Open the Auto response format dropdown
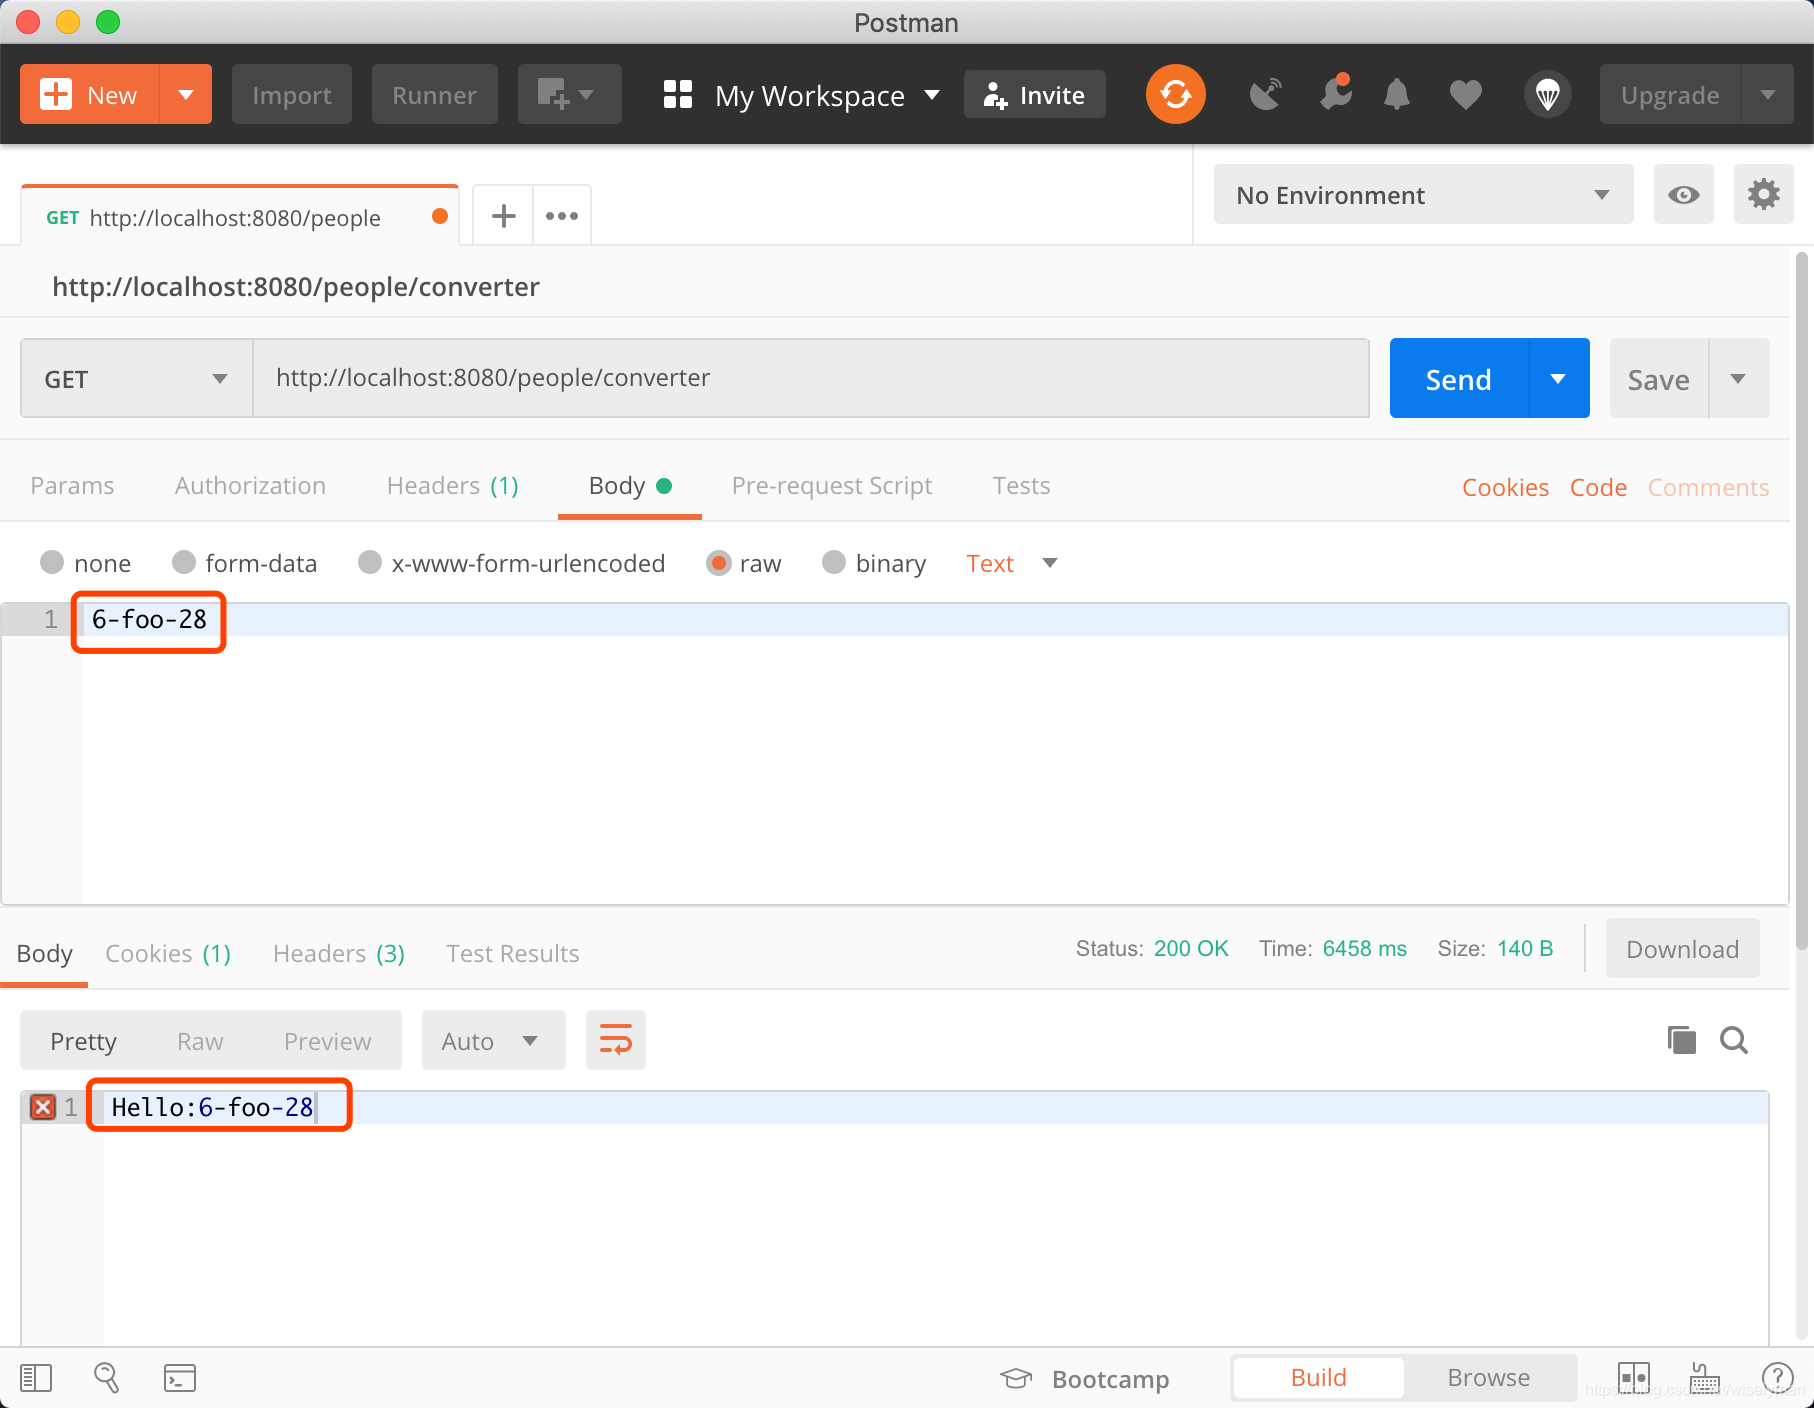Image resolution: width=1814 pixels, height=1408 pixels. click(493, 1040)
